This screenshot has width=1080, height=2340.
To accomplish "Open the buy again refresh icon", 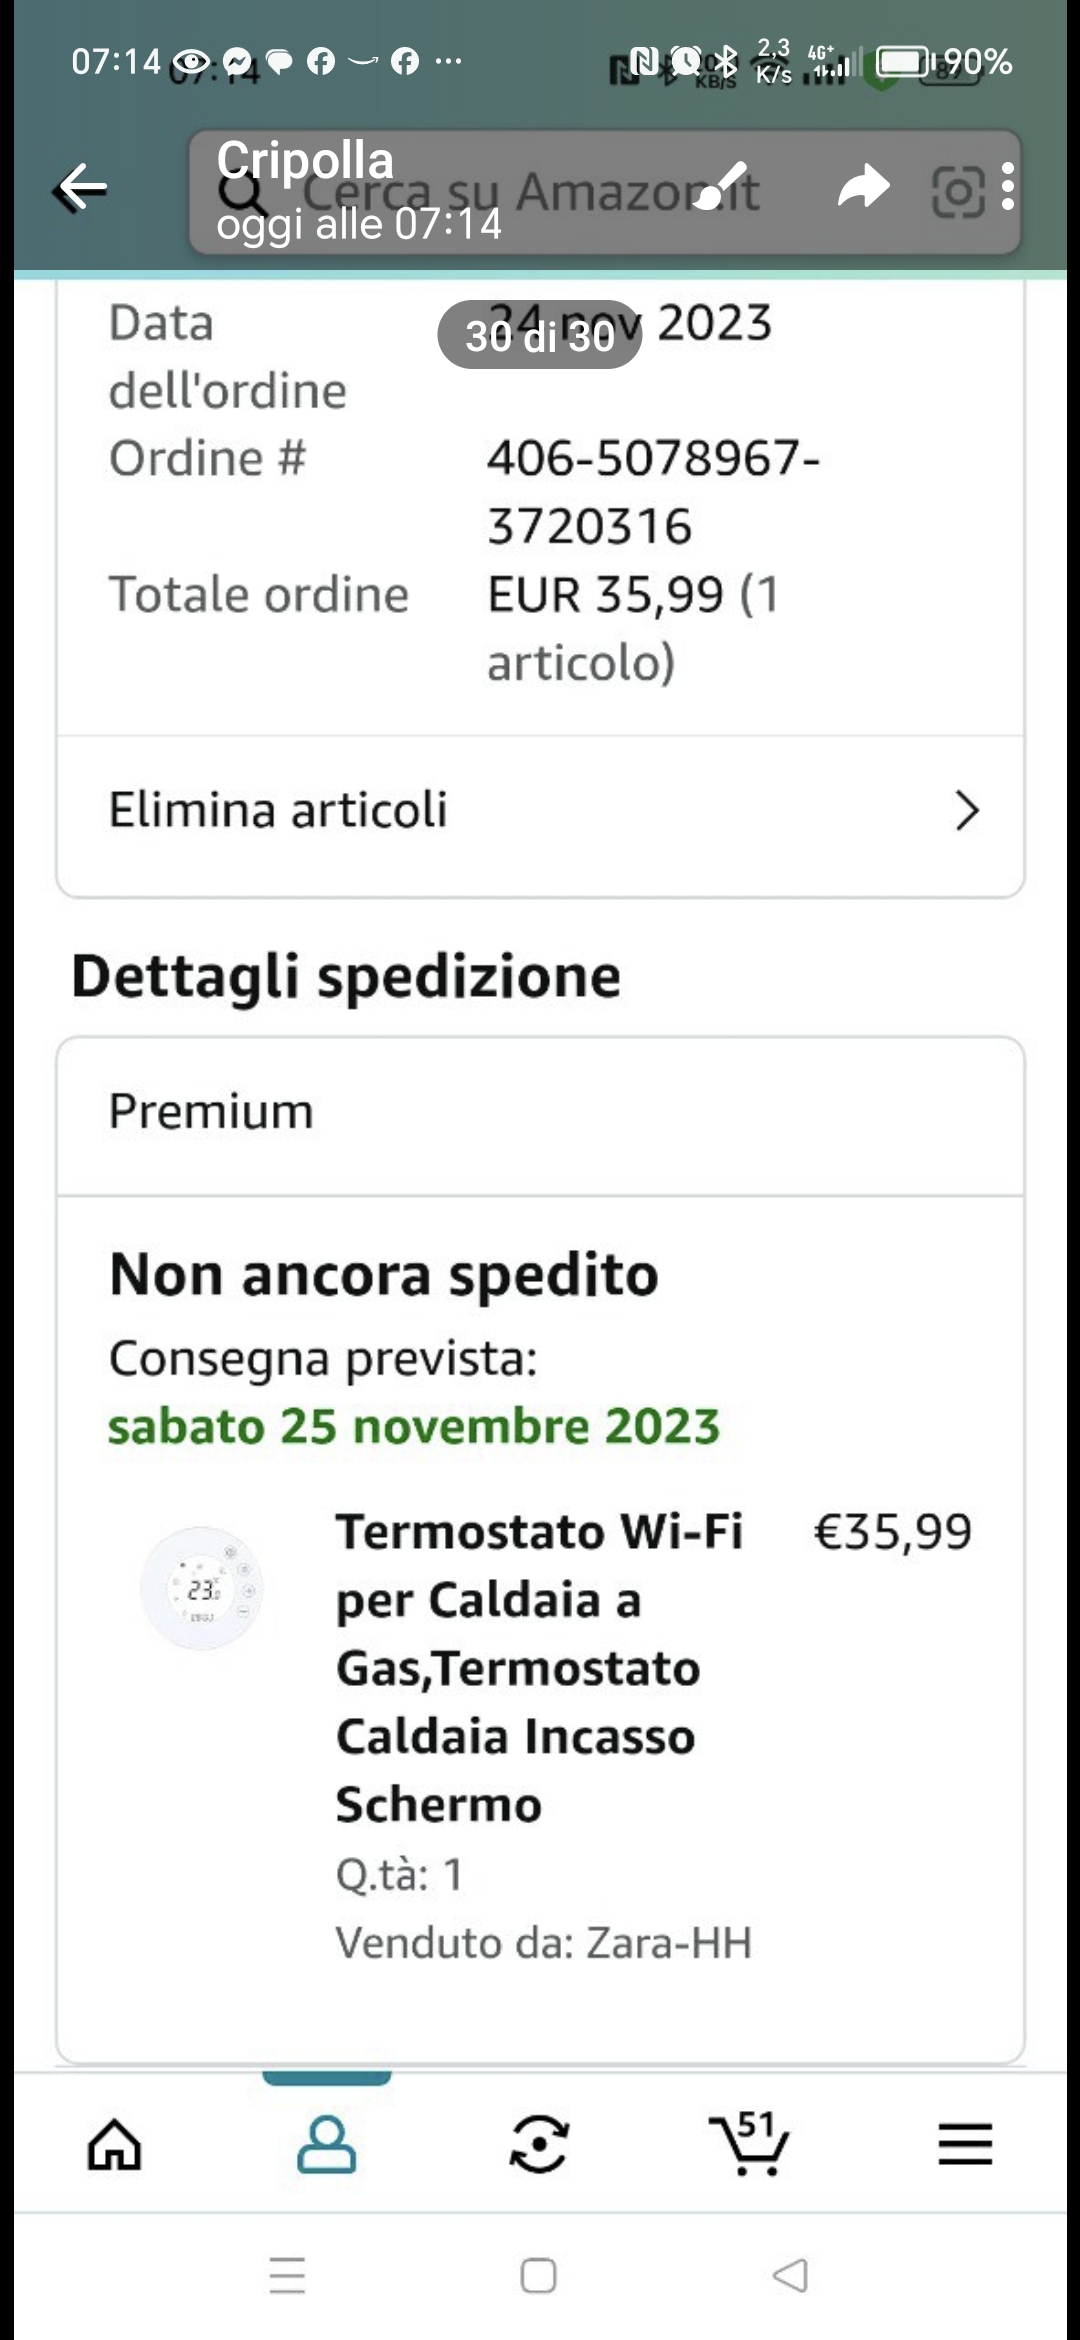I will pos(539,2144).
